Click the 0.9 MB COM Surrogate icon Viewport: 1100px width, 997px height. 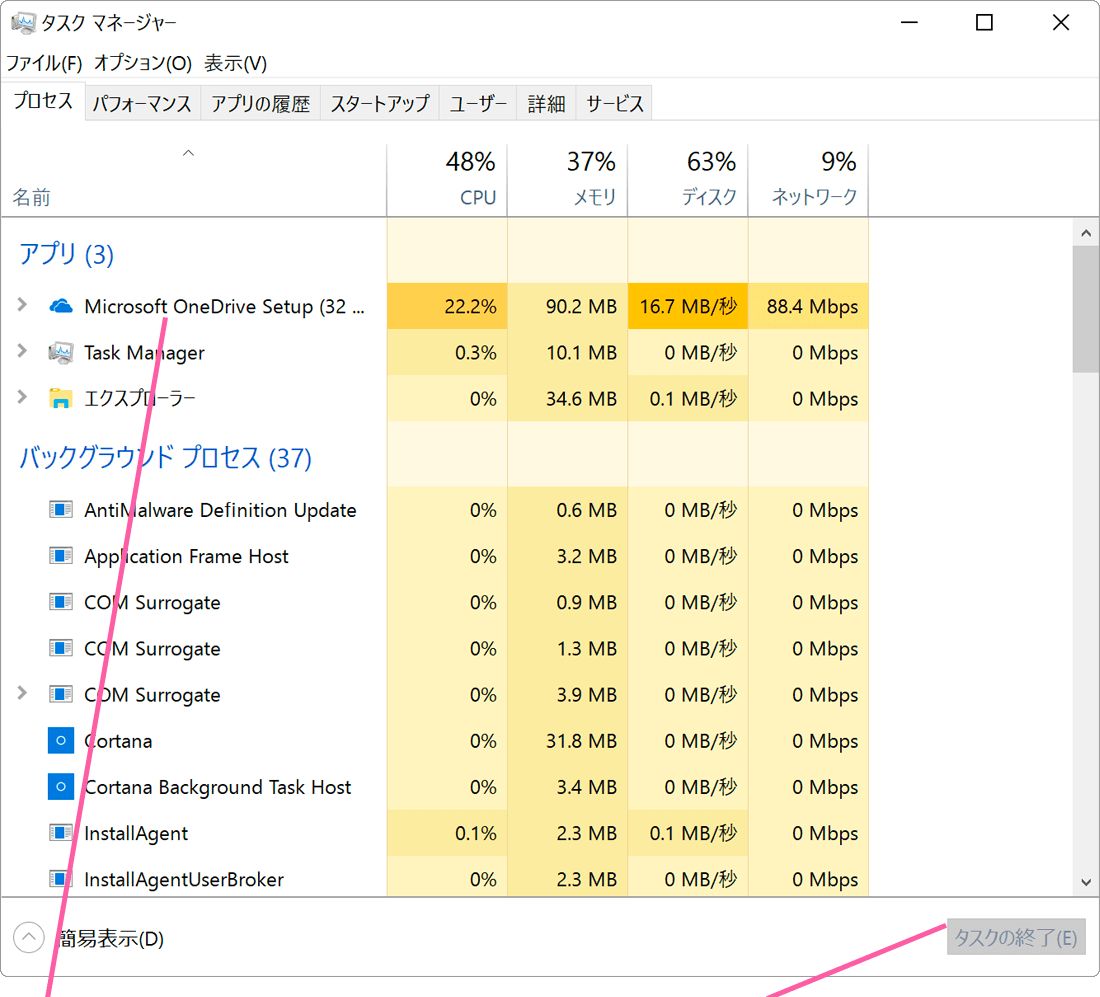click(61, 602)
